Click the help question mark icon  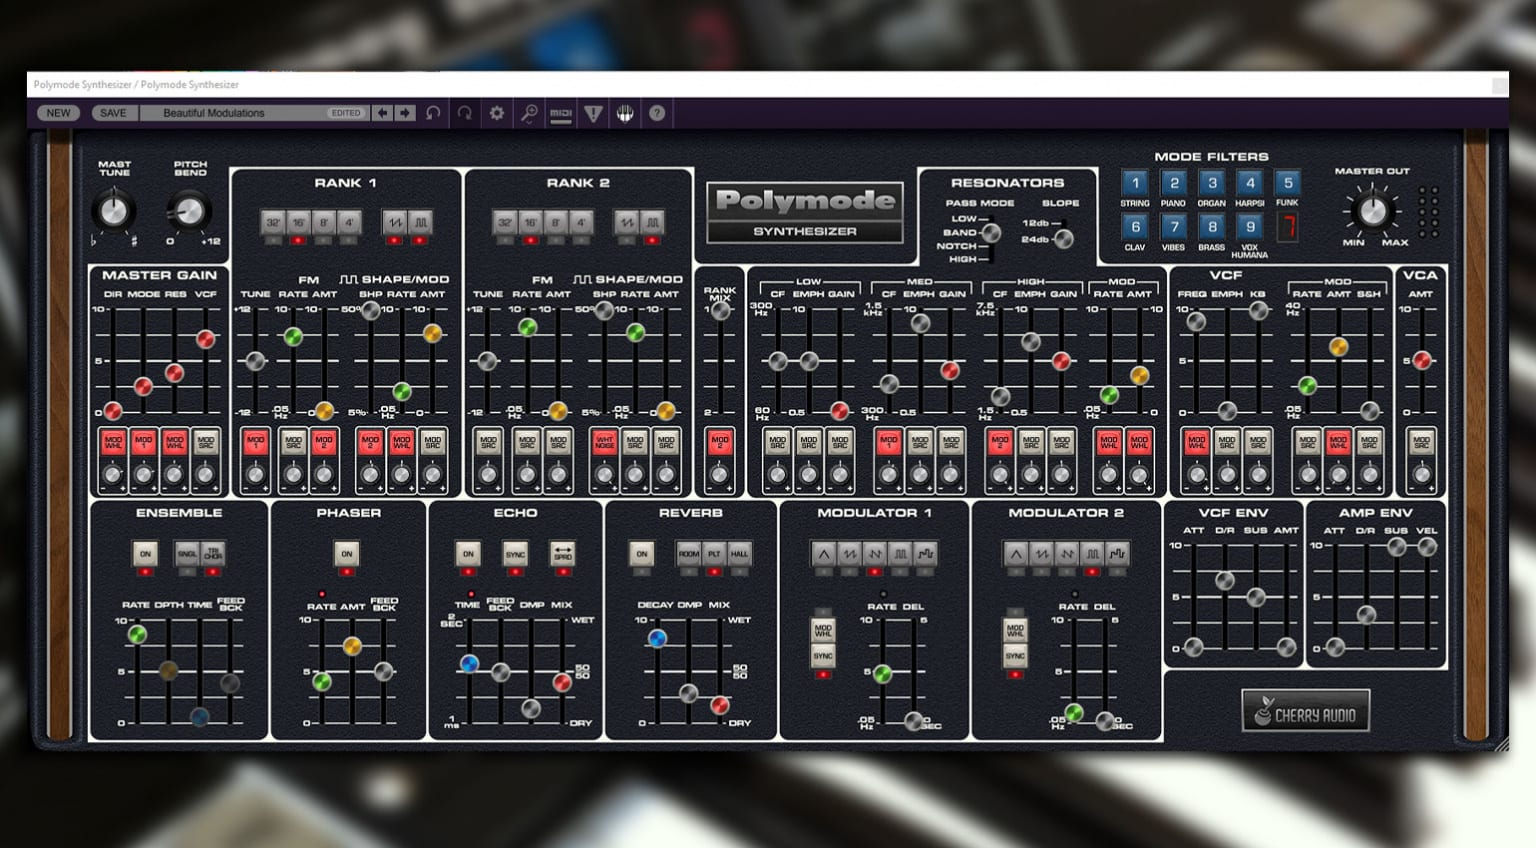657,113
